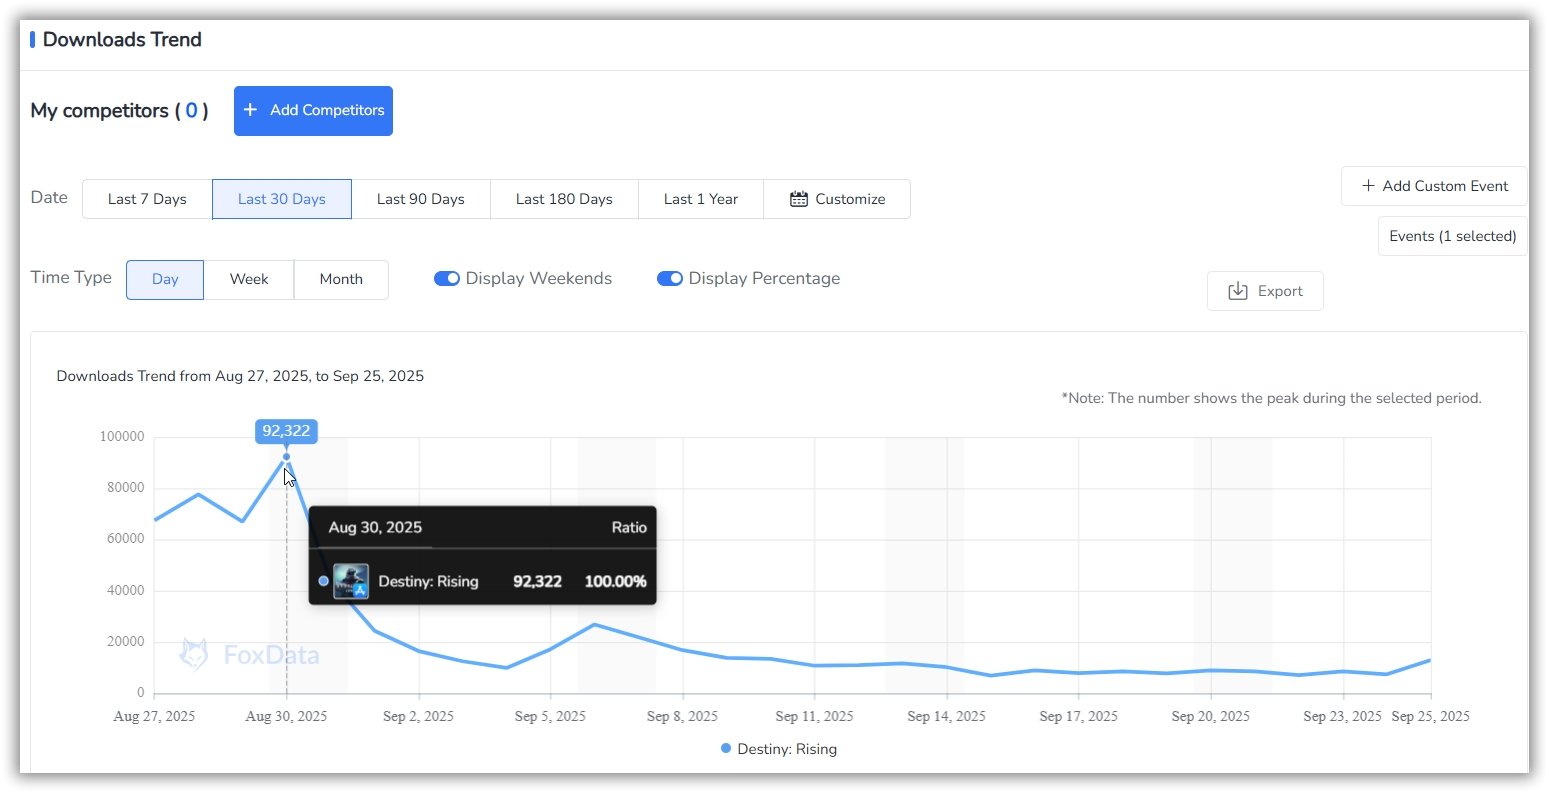Set Time Type to Month
The width and height of the screenshot is (1549, 793).
pos(341,280)
